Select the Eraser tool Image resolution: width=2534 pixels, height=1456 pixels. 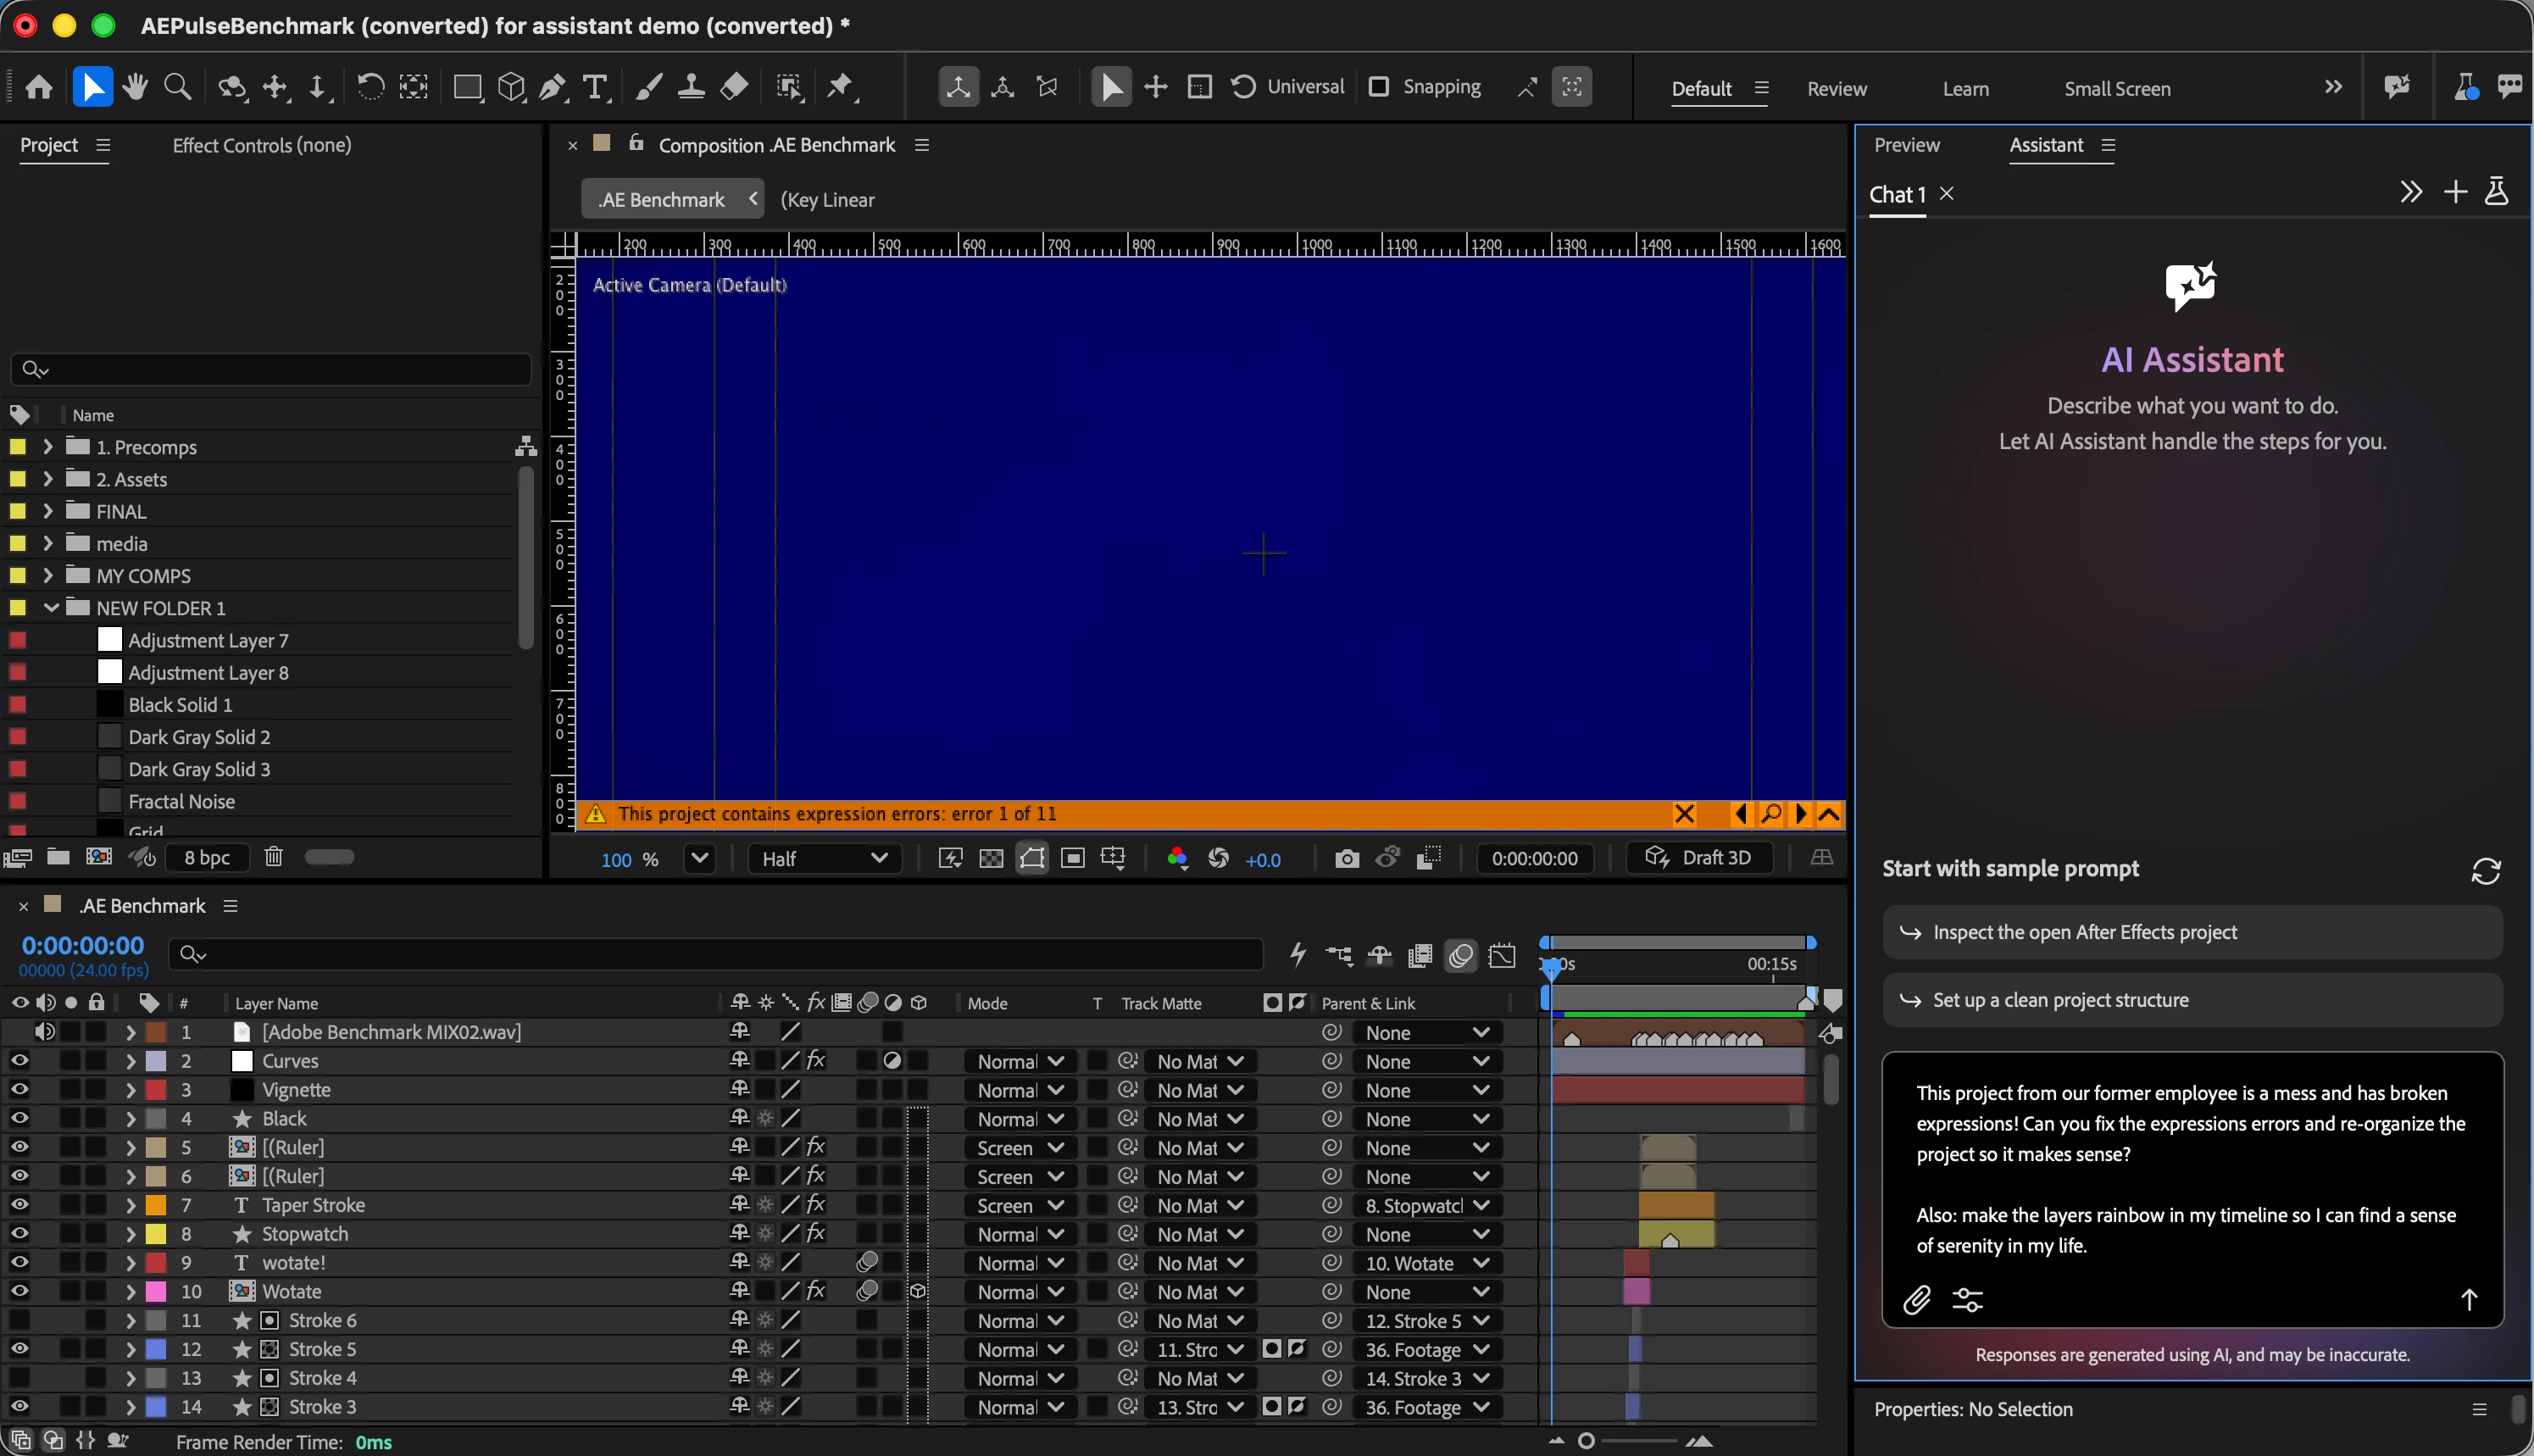click(734, 88)
